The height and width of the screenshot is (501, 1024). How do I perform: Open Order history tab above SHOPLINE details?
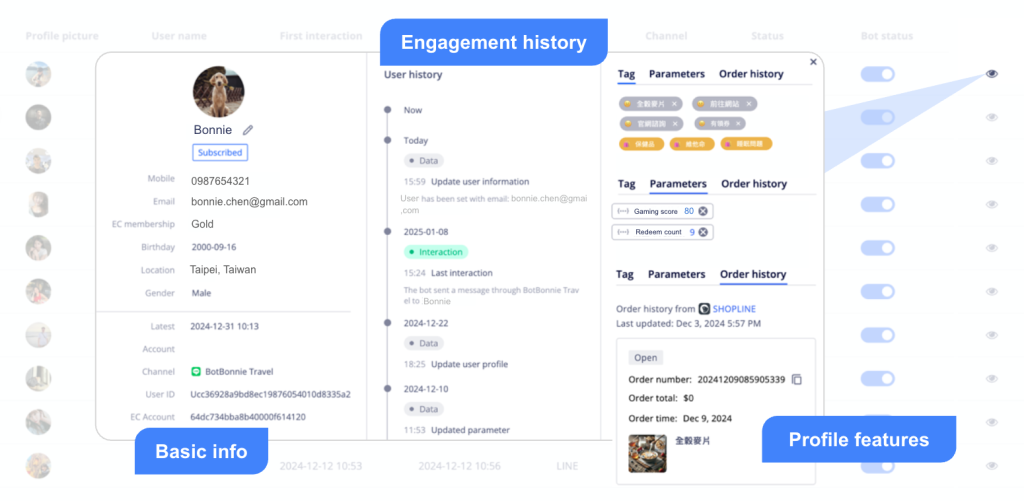point(753,274)
